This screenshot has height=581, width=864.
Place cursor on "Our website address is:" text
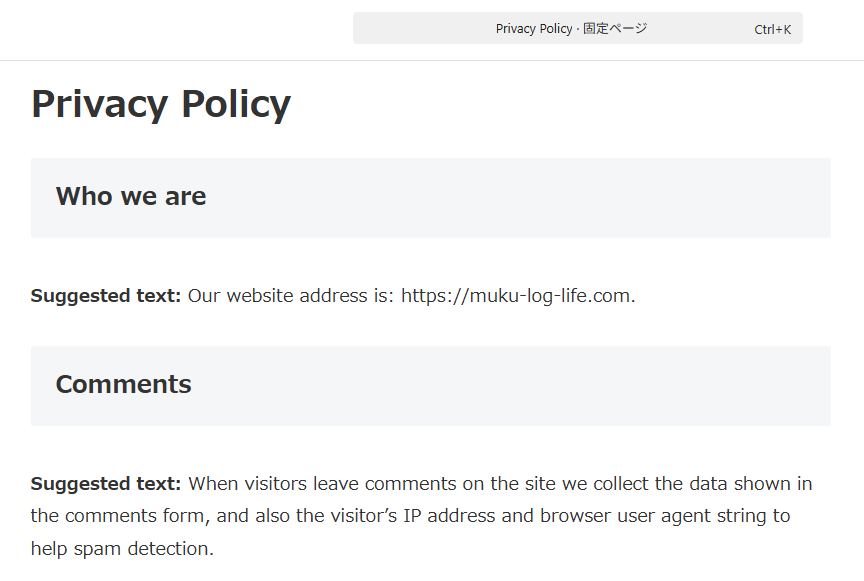(x=291, y=296)
